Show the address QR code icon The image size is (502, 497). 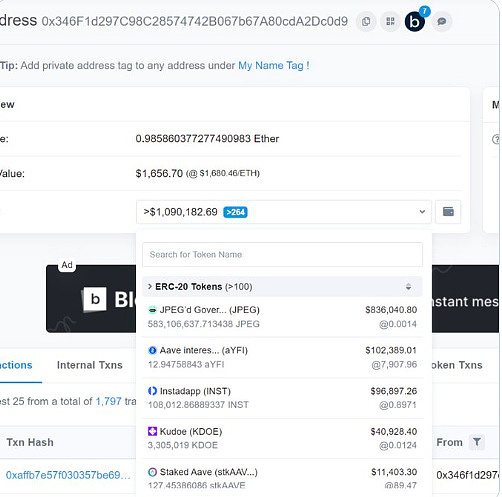390,22
